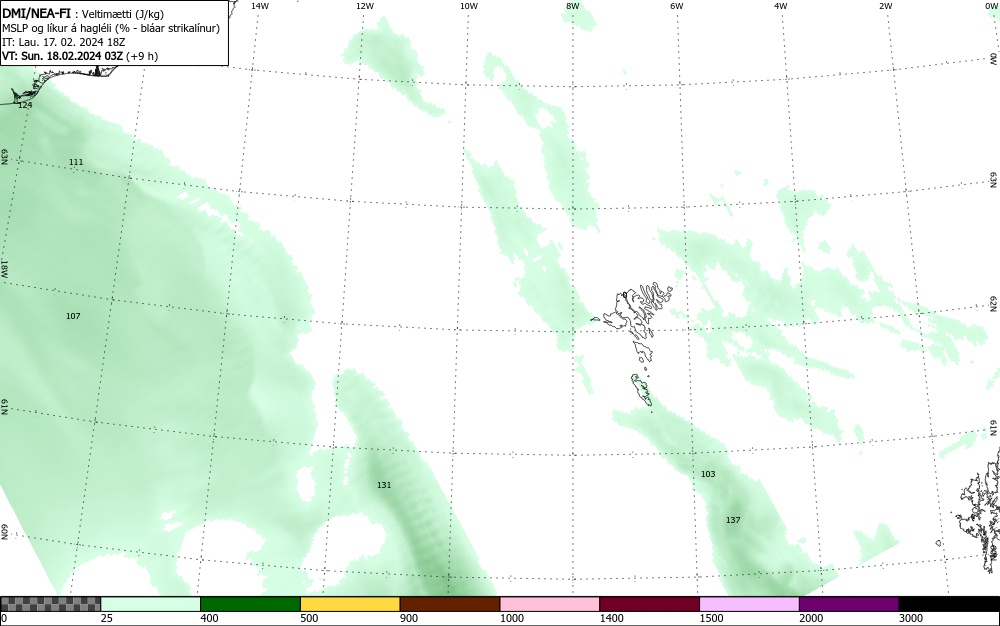
Task: Click the gray checkered 0-25 legend swatch
Action: [50, 604]
